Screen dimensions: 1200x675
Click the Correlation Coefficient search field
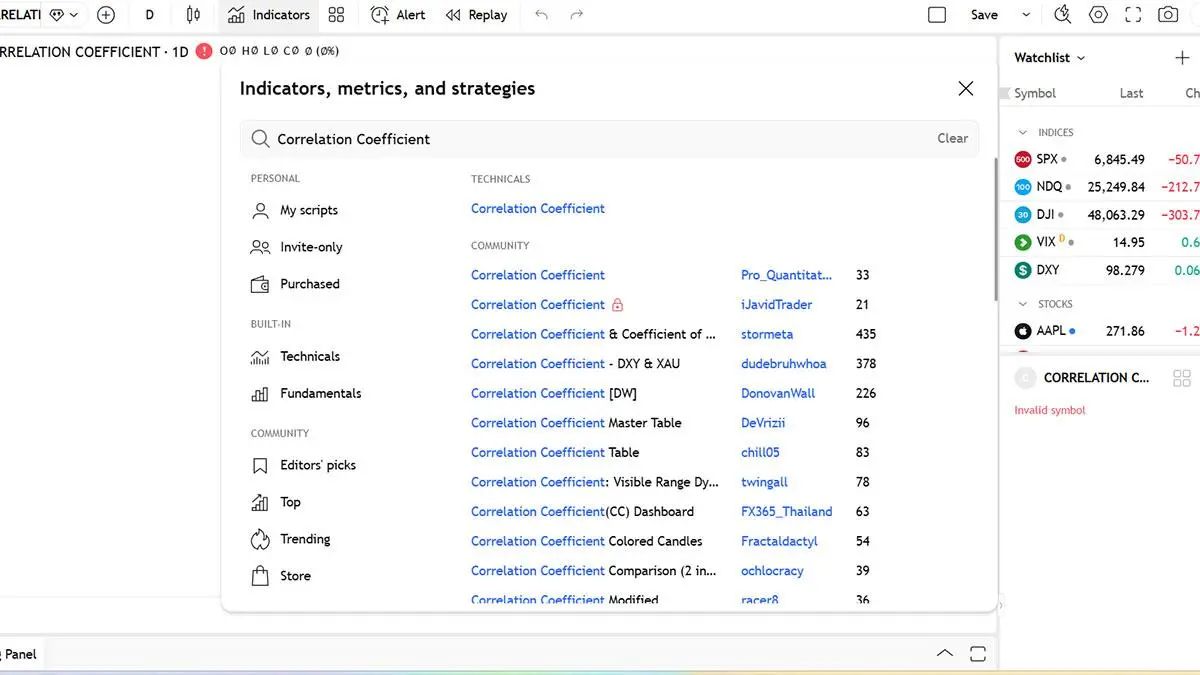point(600,139)
